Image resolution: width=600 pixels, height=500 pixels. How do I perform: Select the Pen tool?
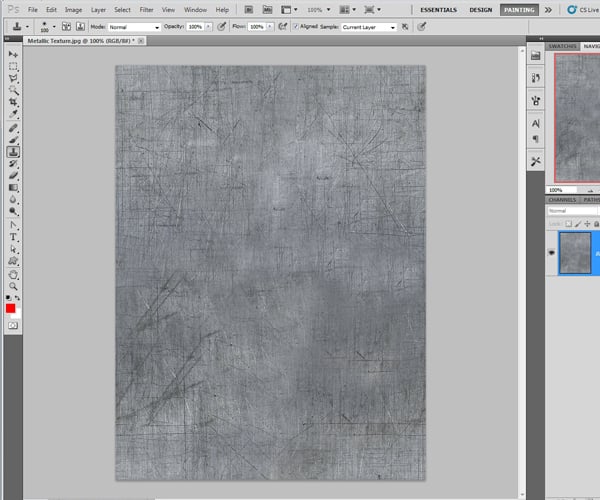tap(13, 225)
